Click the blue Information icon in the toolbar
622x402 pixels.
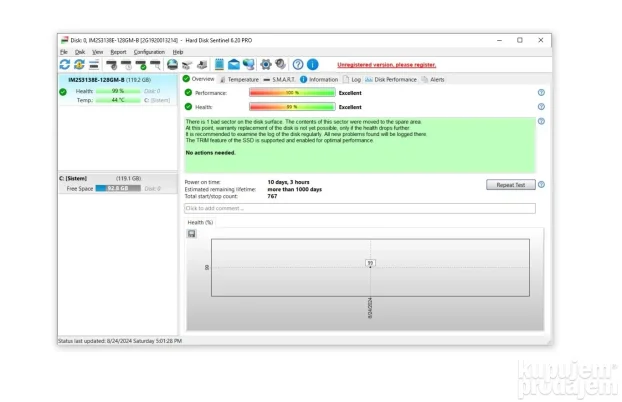pyautogui.click(x=312, y=65)
